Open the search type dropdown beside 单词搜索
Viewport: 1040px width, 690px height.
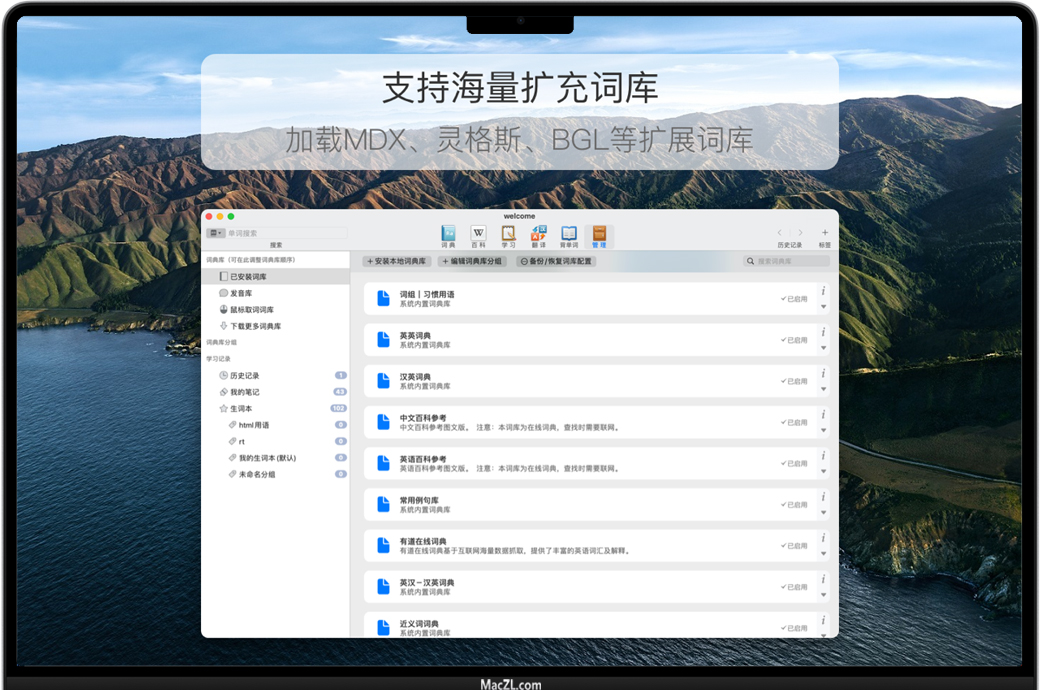pyautogui.click(x=215, y=233)
